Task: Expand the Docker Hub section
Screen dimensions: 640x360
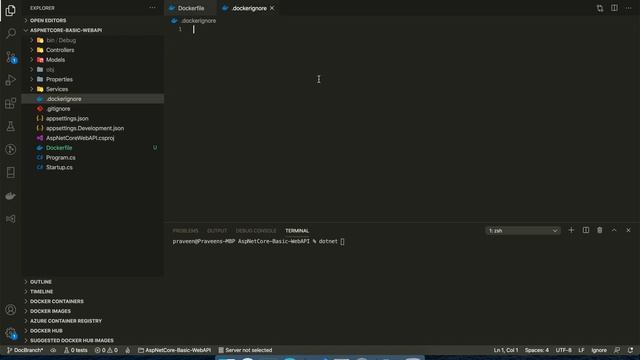Action: [x=93, y=331]
